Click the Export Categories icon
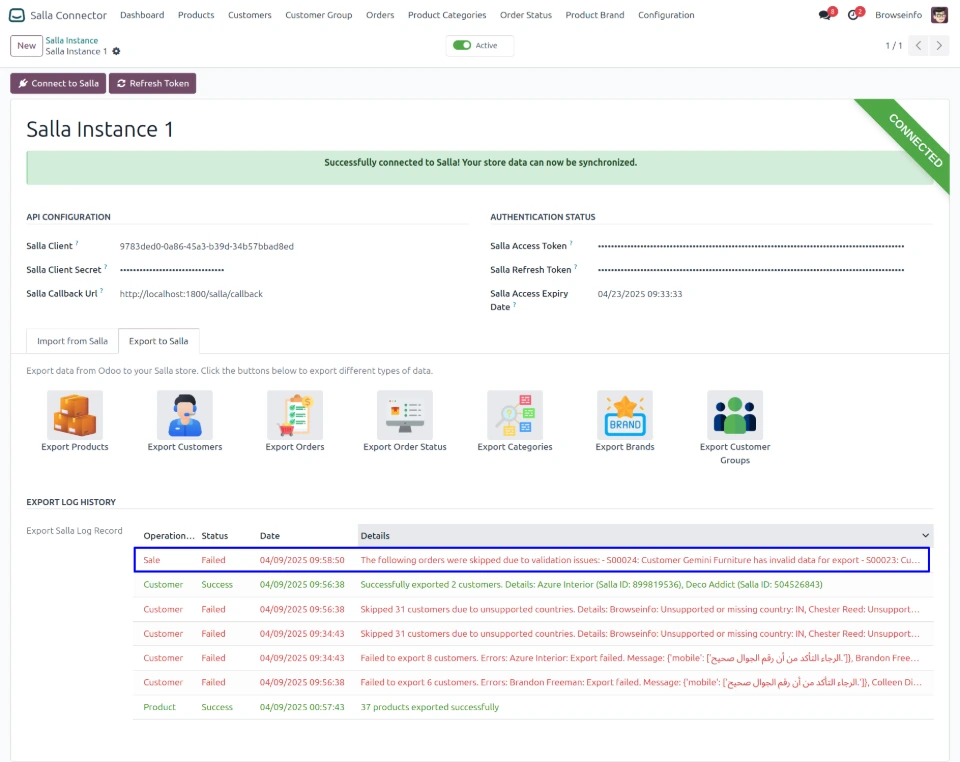Viewport: 960px width, 762px height. [515, 415]
